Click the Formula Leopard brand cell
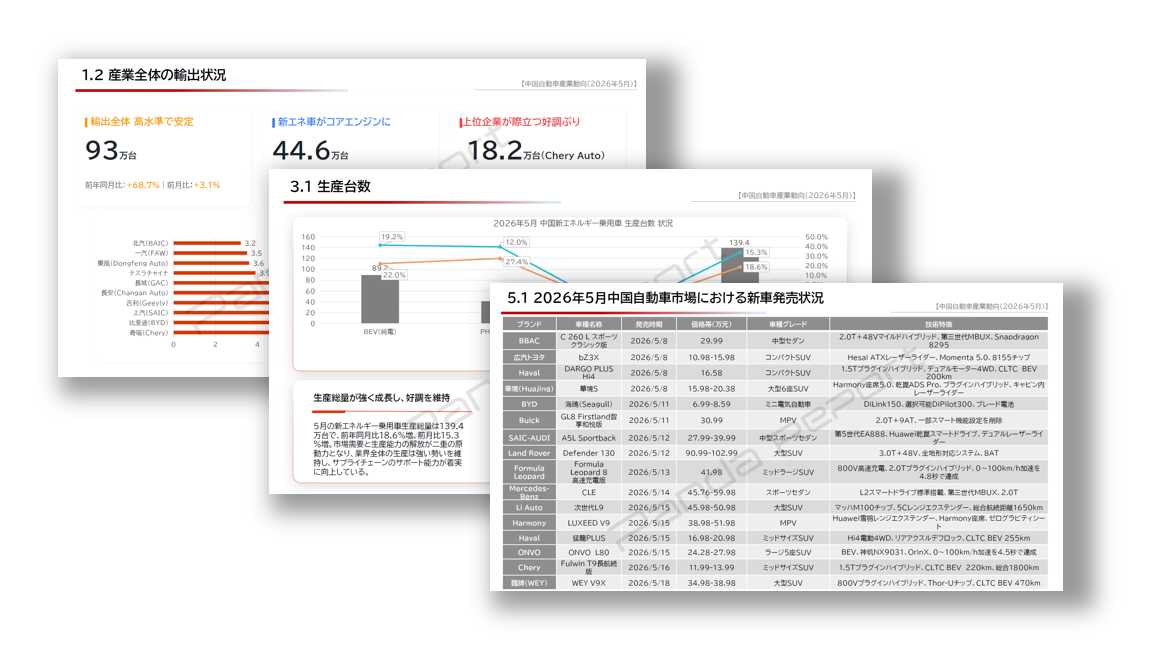Screen dimensions: 1159x658 [x=529, y=472]
